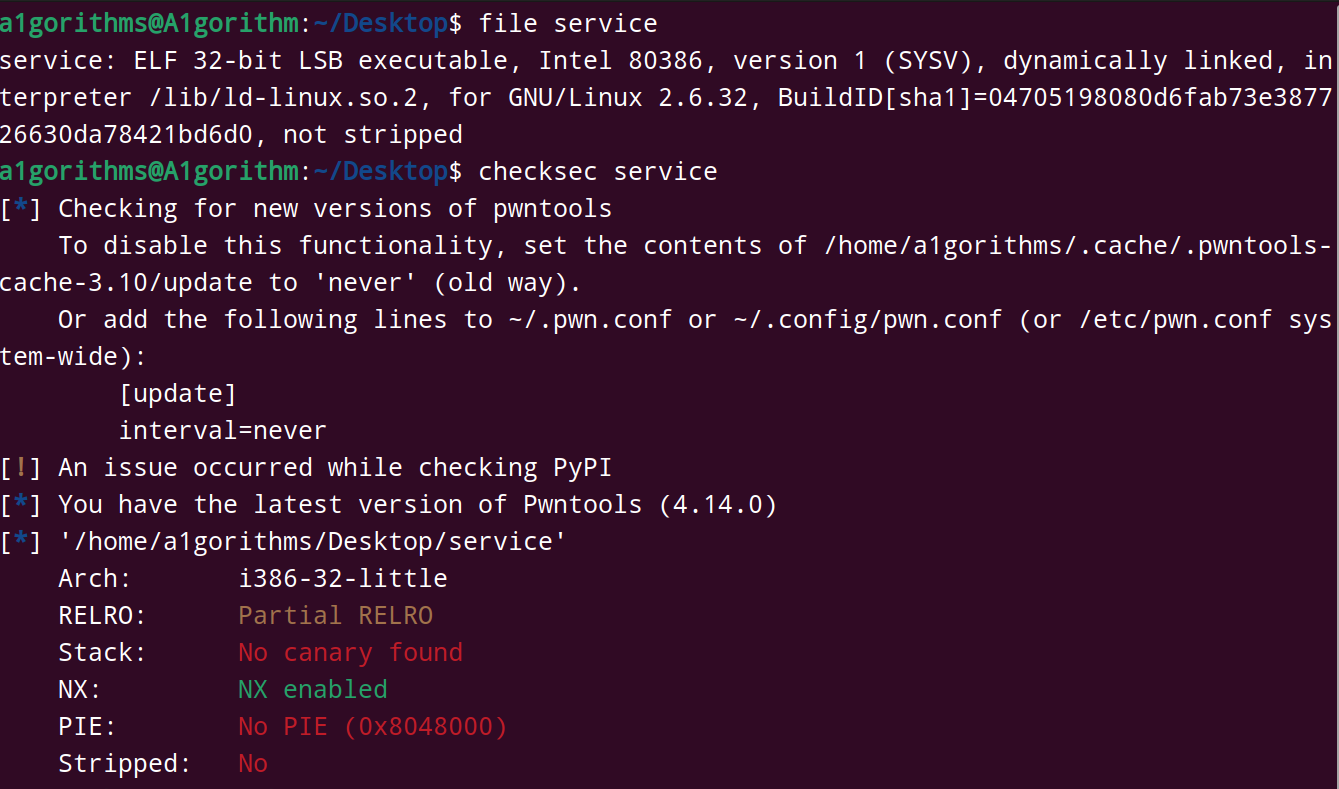Image resolution: width=1339 pixels, height=789 pixels.
Task: Click the 'Partial RELRO' value
Action: [x=335, y=616]
